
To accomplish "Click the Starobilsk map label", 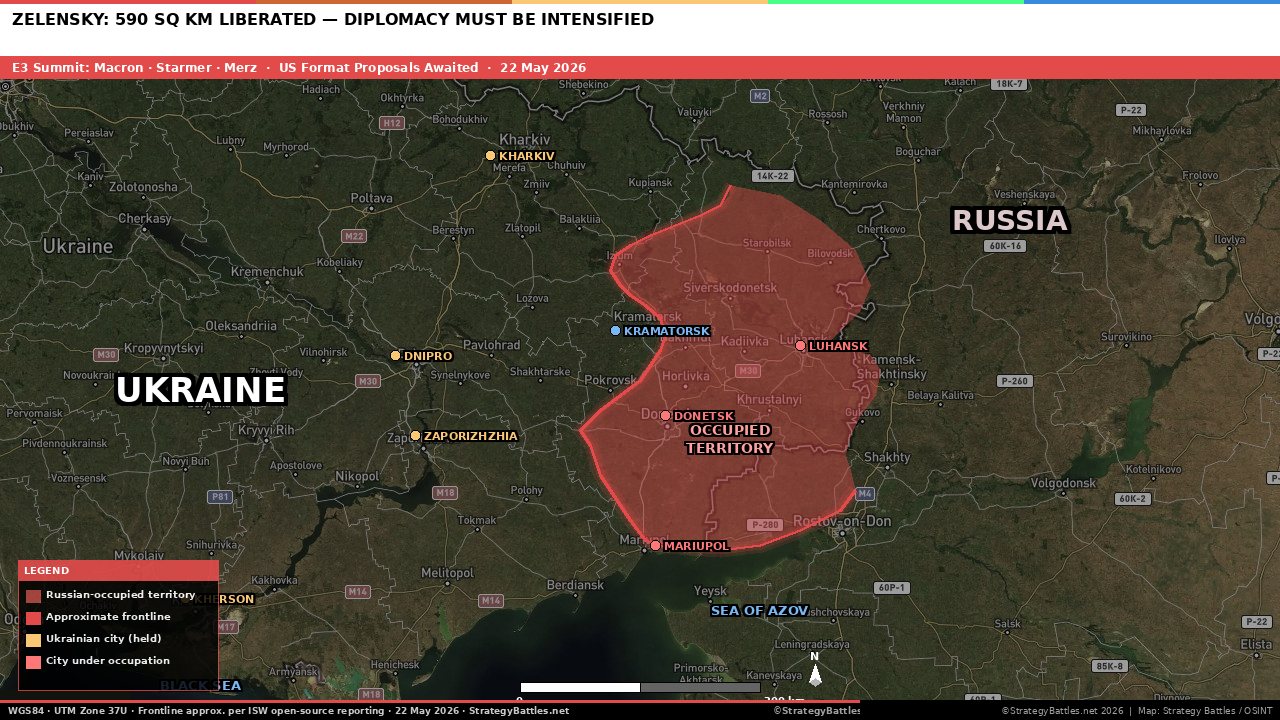I will pyautogui.click(x=767, y=243).
